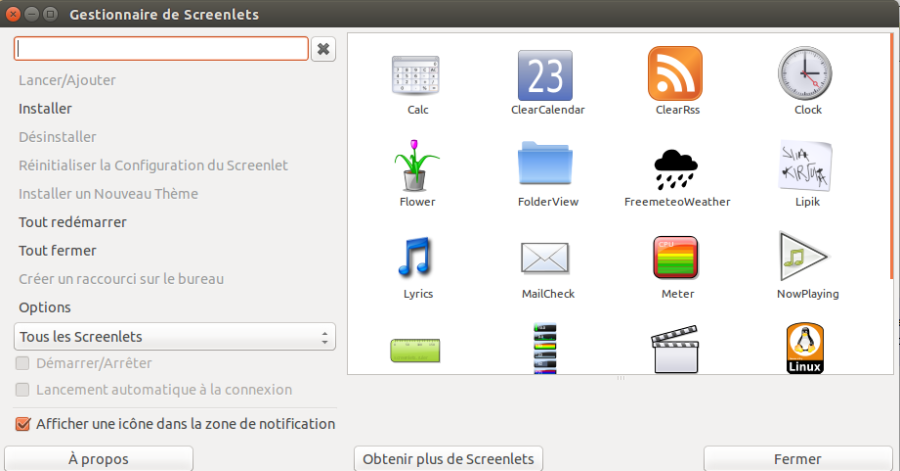Select the ClearCalendar screenlet icon

pyautogui.click(x=545, y=75)
